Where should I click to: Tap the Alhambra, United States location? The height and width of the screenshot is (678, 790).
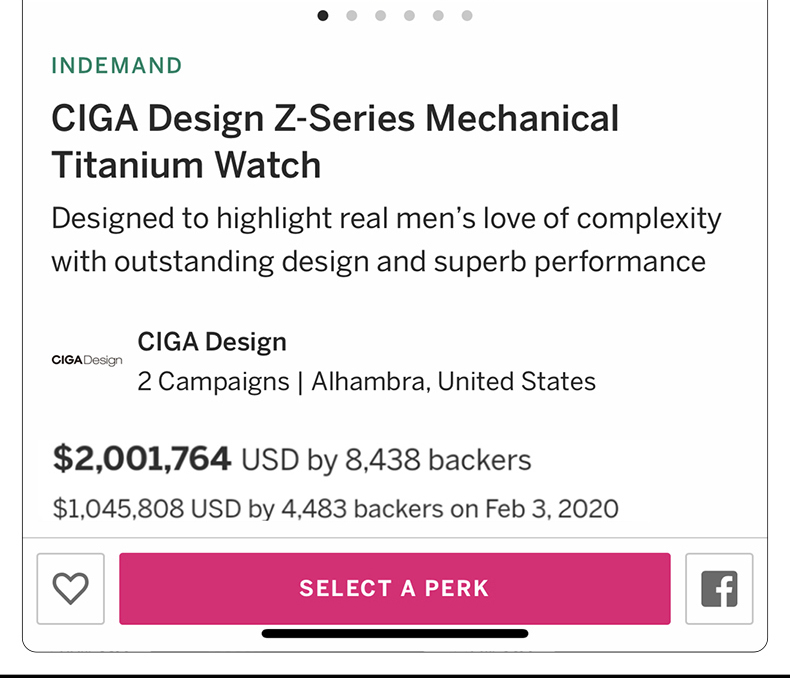click(453, 382)
